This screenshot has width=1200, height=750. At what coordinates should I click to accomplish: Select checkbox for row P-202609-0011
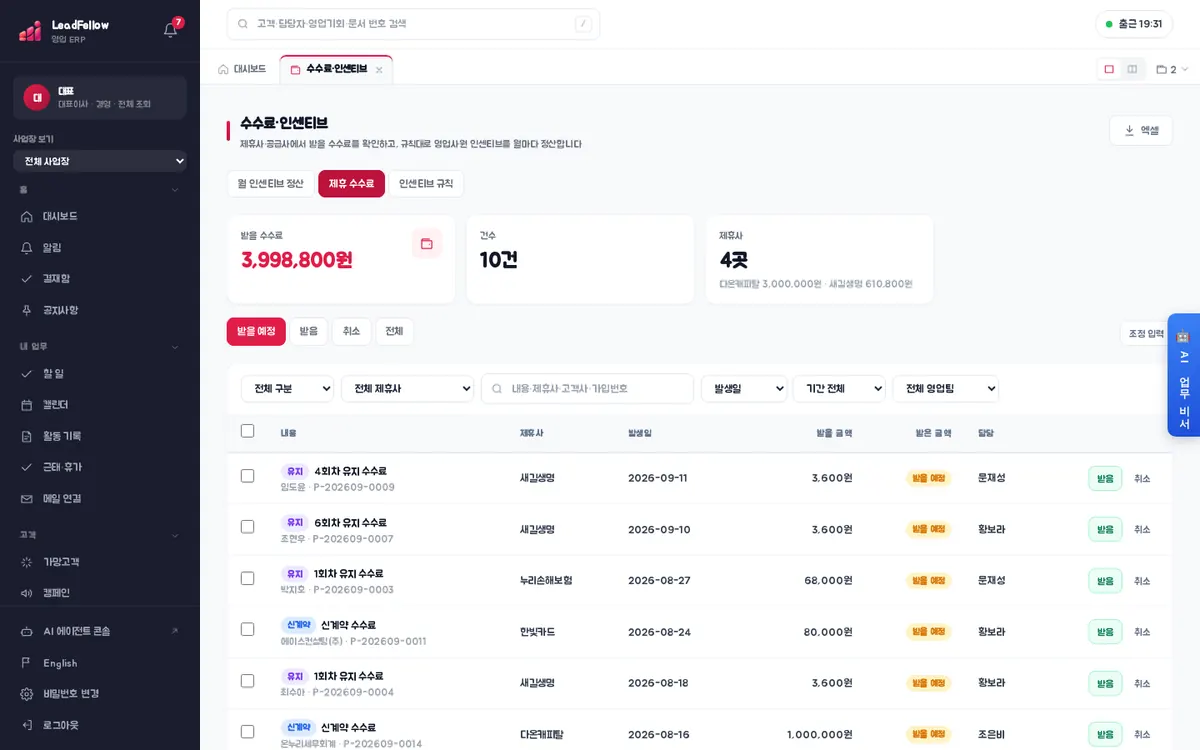248,630
